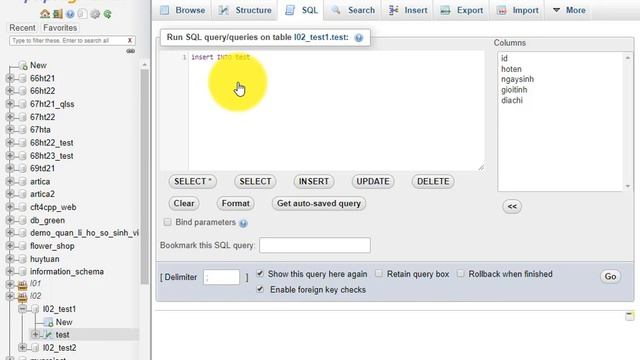This screenshot has width=640, height=360.
Task: Switch to the Browse tab
Action: (183, 10)
